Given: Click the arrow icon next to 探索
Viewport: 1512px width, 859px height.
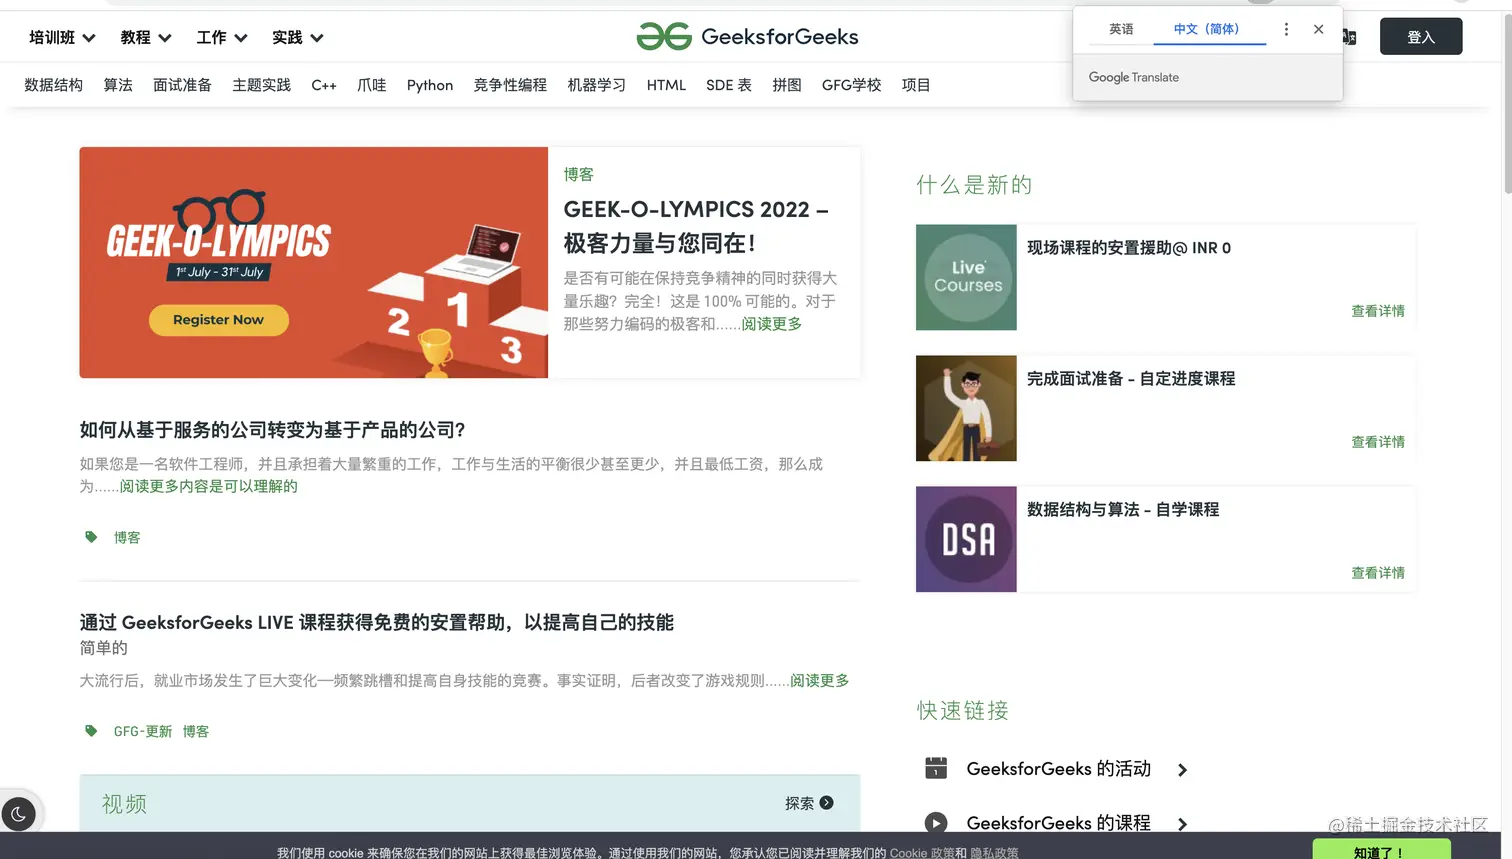Looking at the screenshot, I should tap(826, 802).
